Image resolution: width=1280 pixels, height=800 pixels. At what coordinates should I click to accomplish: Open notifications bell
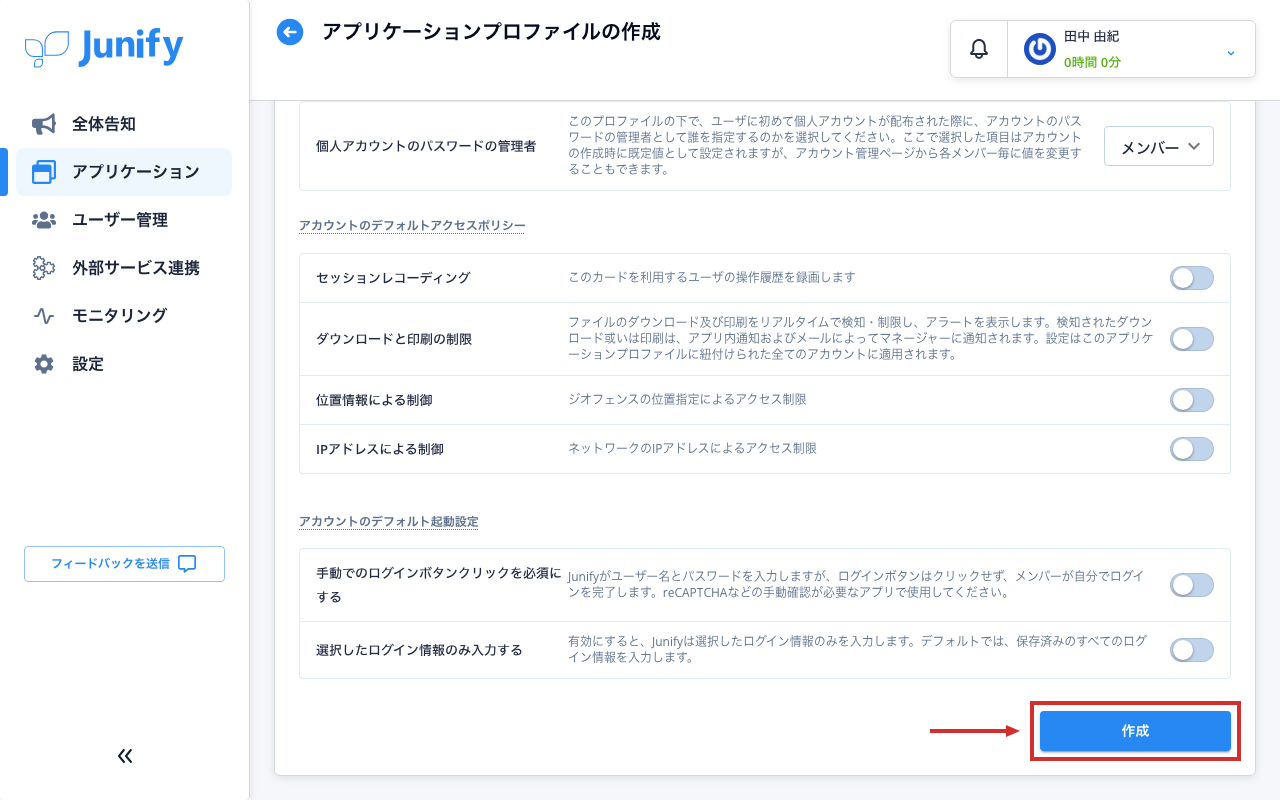coord(979,49)
